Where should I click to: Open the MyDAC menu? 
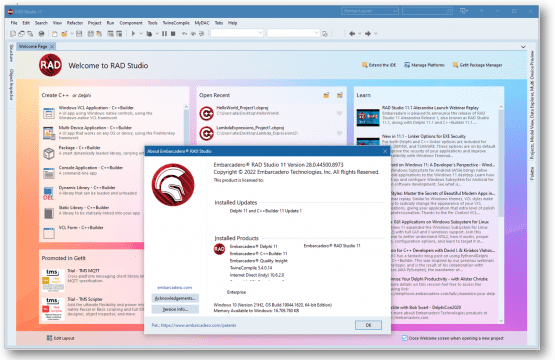pos(202,23)
